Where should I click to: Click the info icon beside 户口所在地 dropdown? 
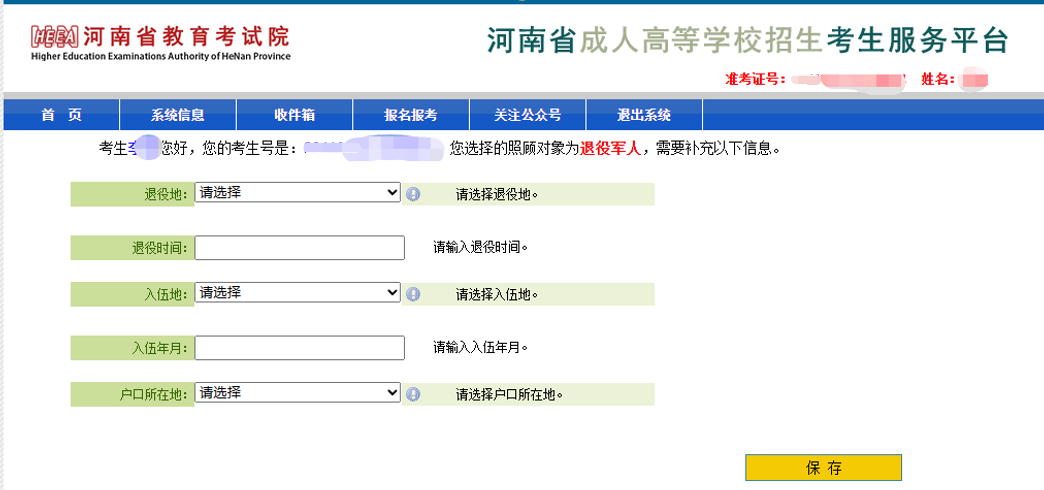click(413, 394)
